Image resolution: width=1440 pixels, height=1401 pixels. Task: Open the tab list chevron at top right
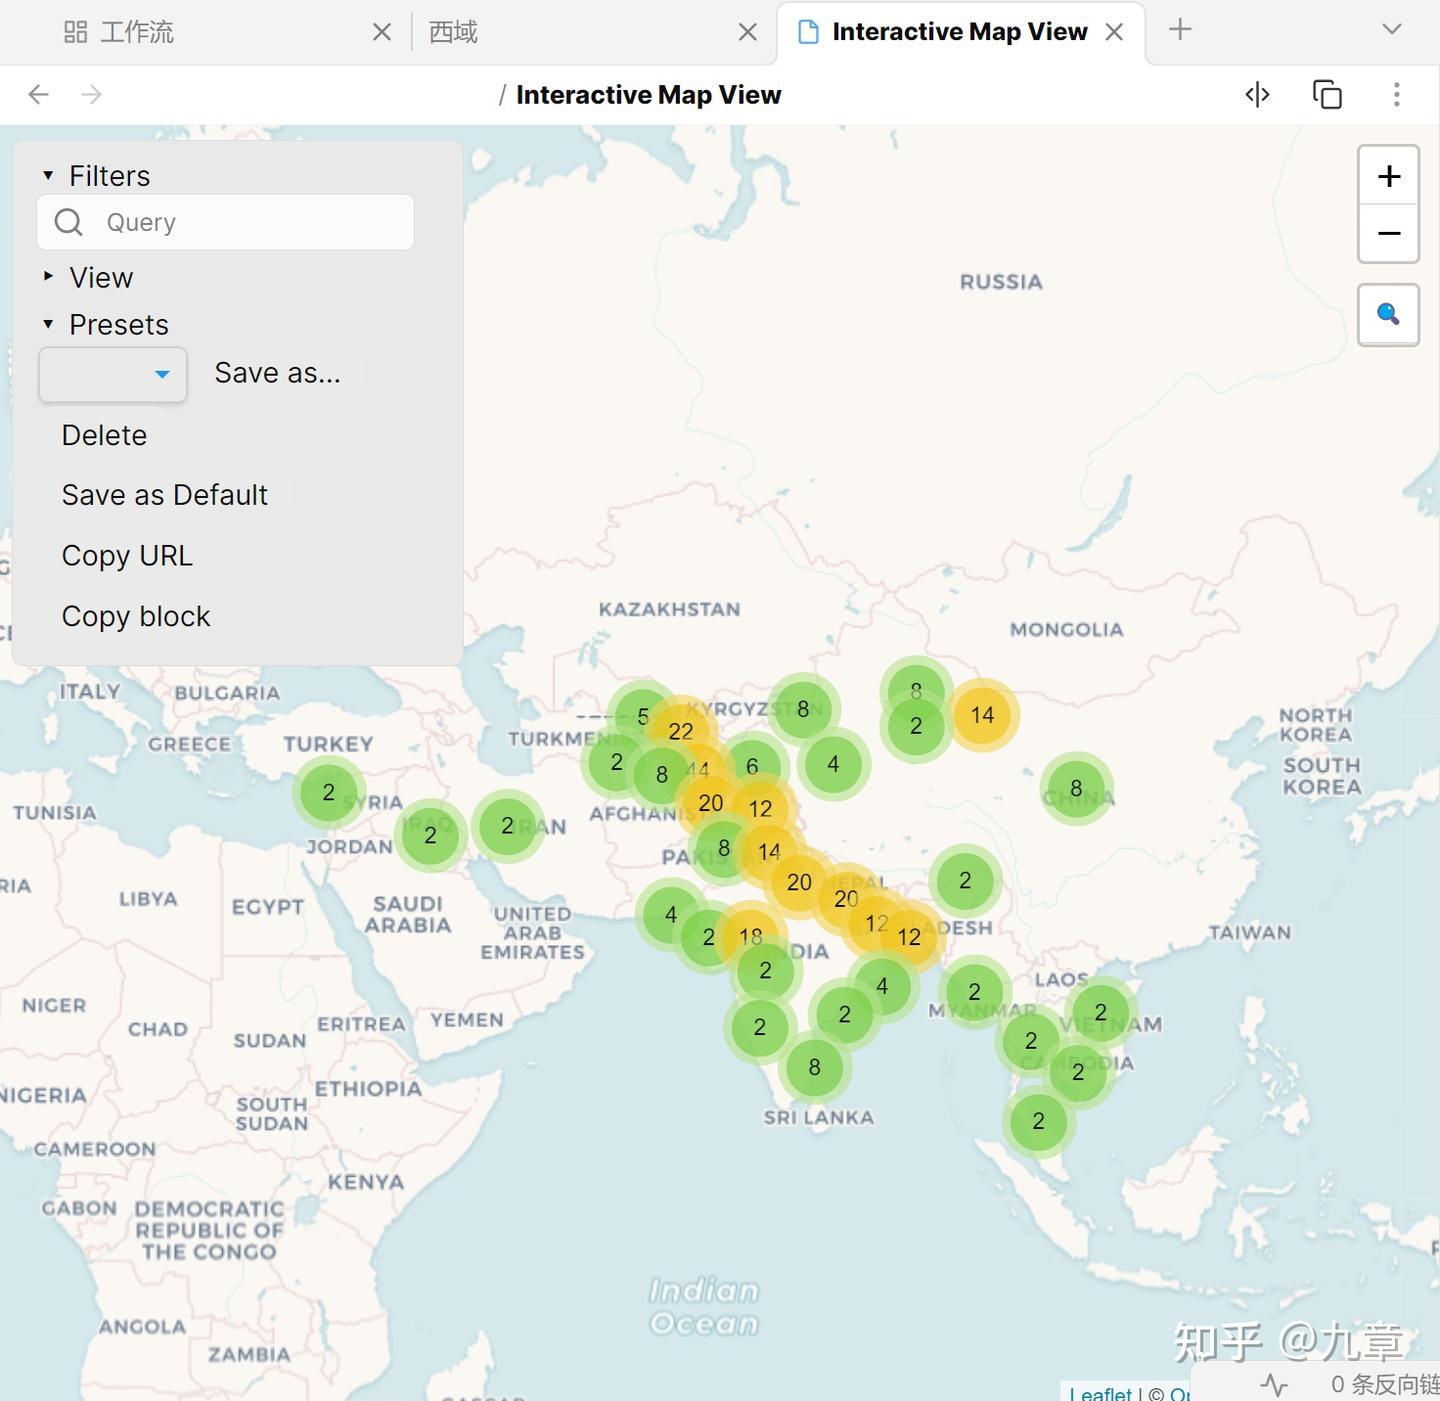click(x=1392, y=30)
